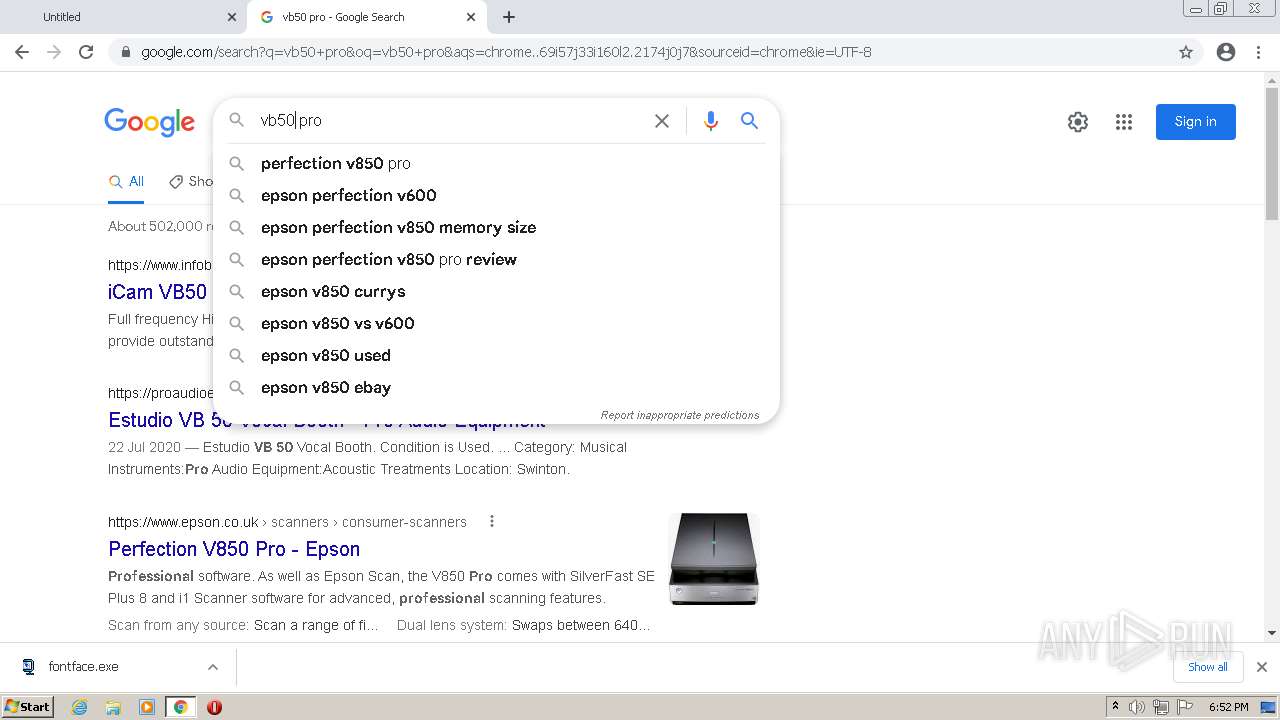Open the volume tray icon
The width and height of the screenshot is (1280, 720).
pos(1138,707)
